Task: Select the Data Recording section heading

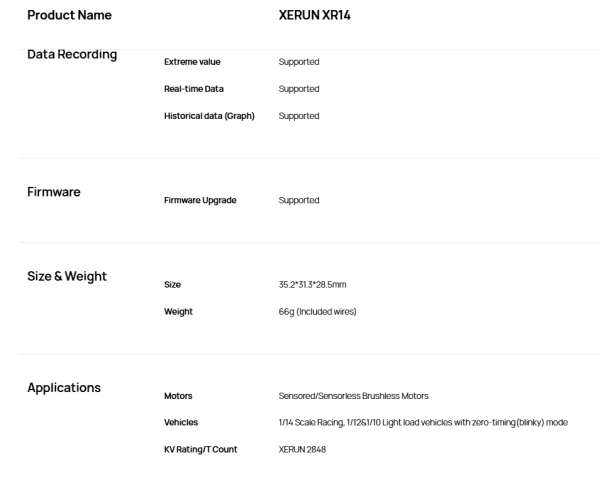Action: click(72, 55)
